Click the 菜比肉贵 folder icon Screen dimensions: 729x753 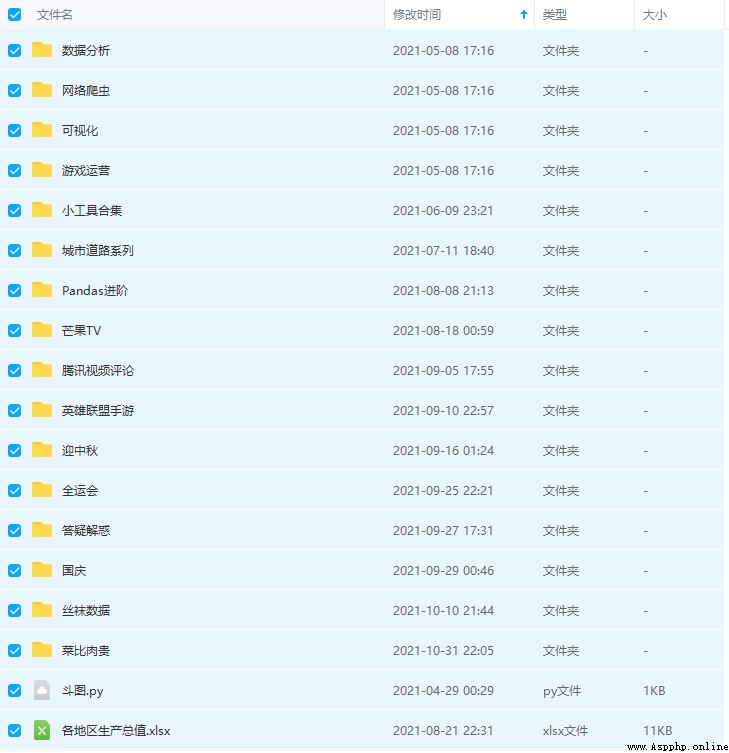tap(42, 650)
